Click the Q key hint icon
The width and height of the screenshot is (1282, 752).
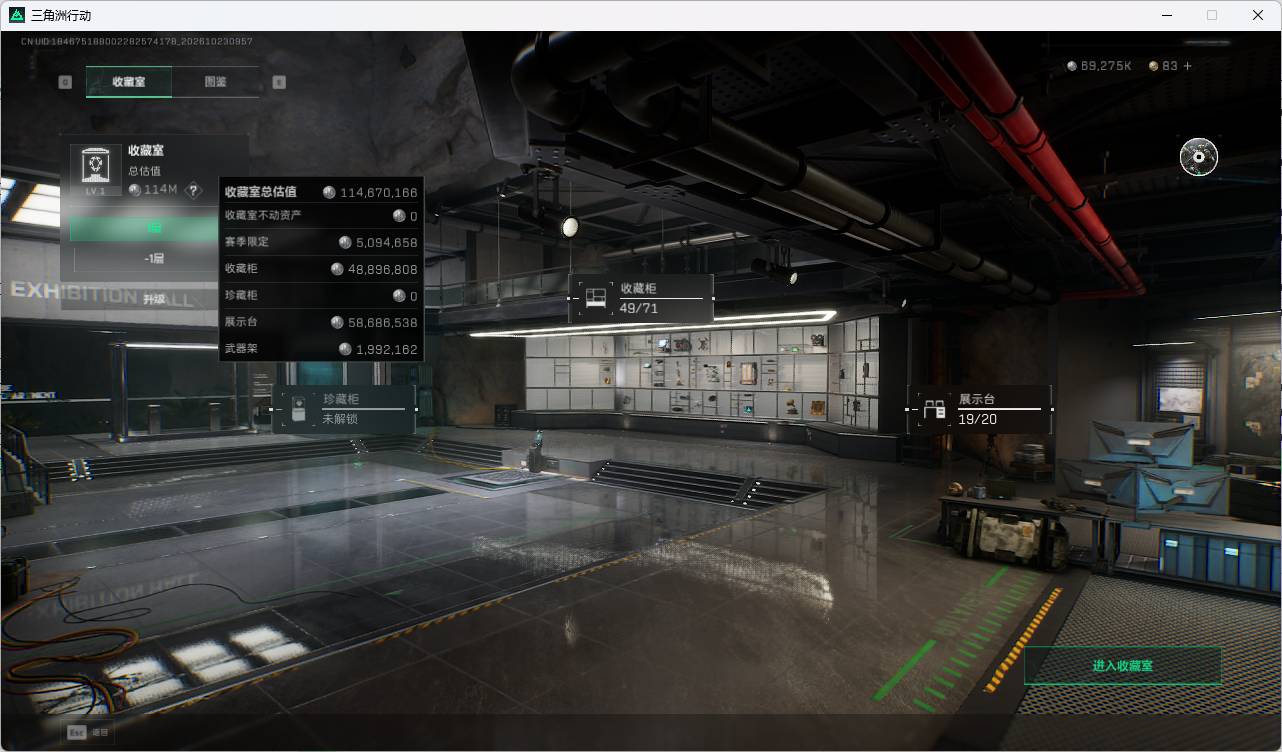(65, 82)
